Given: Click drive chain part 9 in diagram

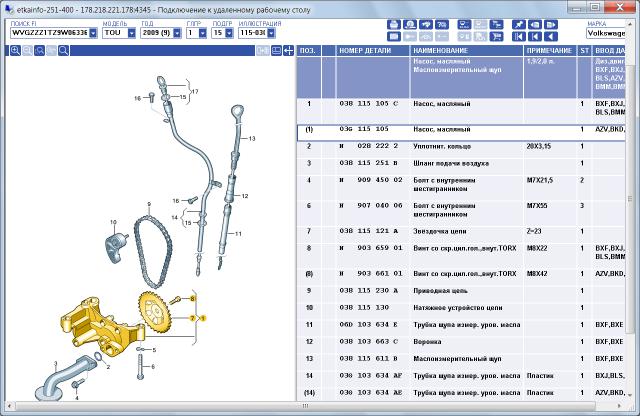Looking at the screenshot, I should (153, 251).
